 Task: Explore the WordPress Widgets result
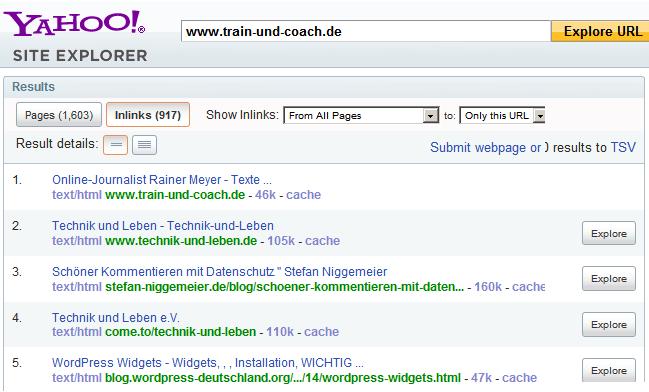609,370
